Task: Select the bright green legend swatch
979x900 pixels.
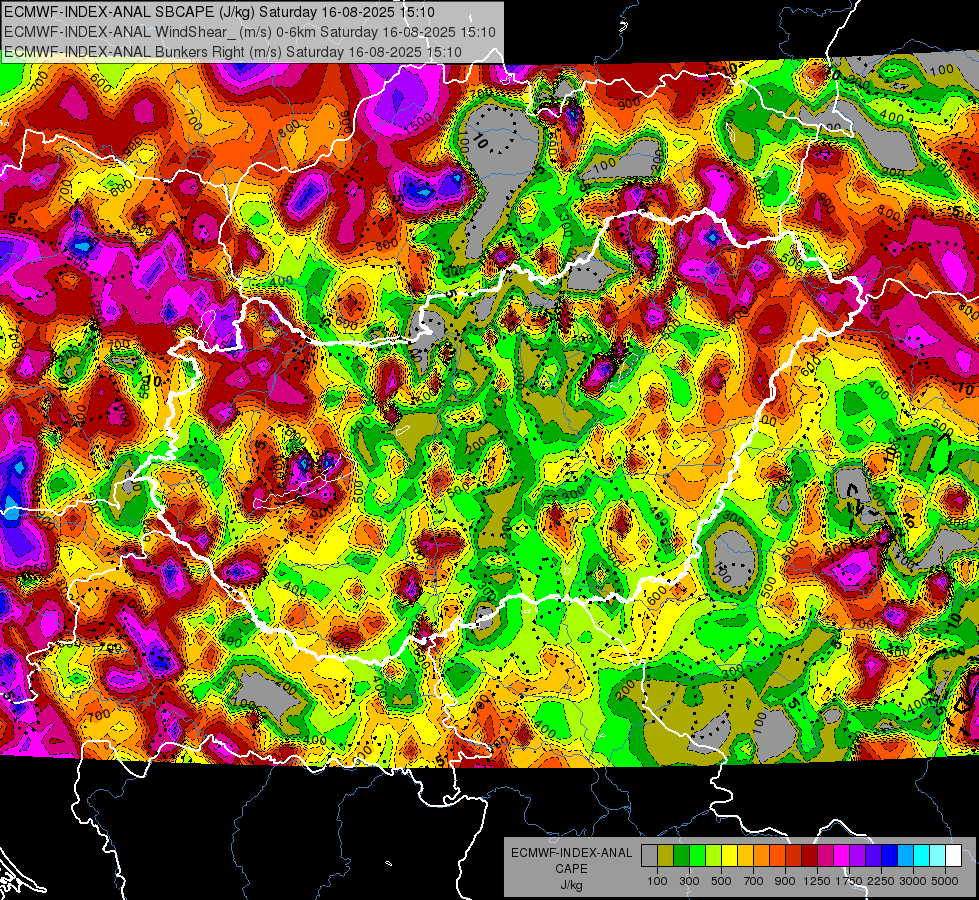Action: 697,855
